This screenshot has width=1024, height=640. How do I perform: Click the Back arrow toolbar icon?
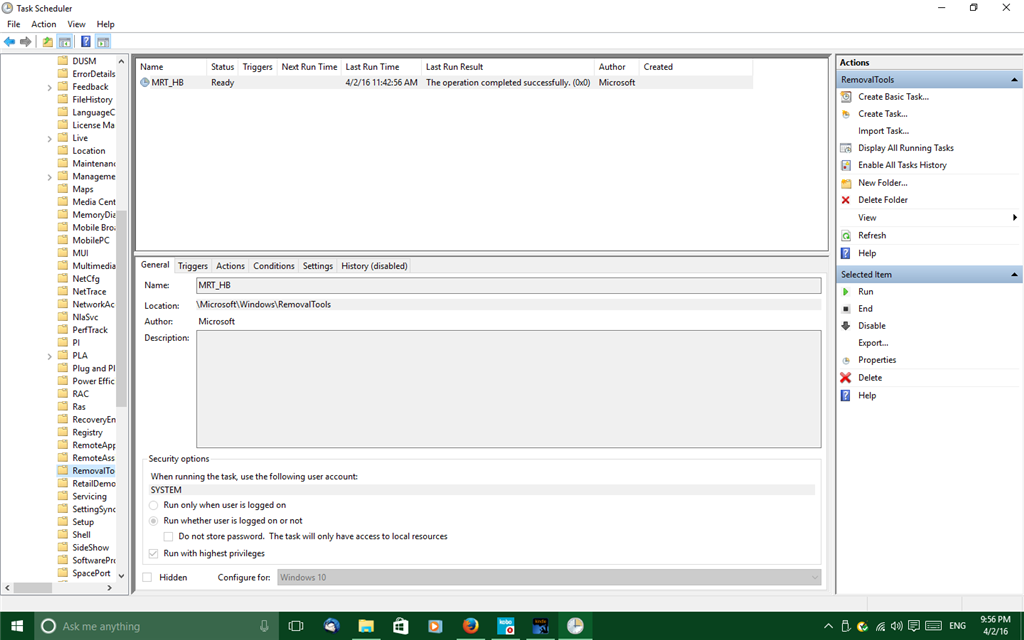[x=9, y=42]
